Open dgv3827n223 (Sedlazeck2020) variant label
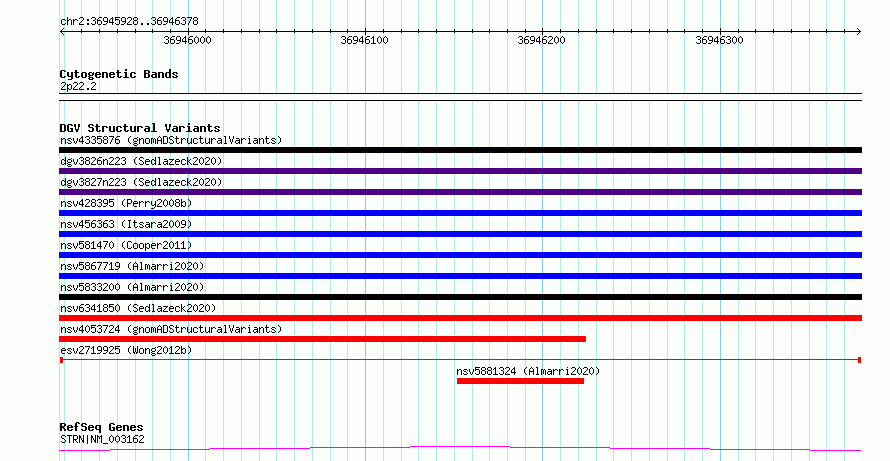The image size is (890, 461). click(x=141, y=182)
